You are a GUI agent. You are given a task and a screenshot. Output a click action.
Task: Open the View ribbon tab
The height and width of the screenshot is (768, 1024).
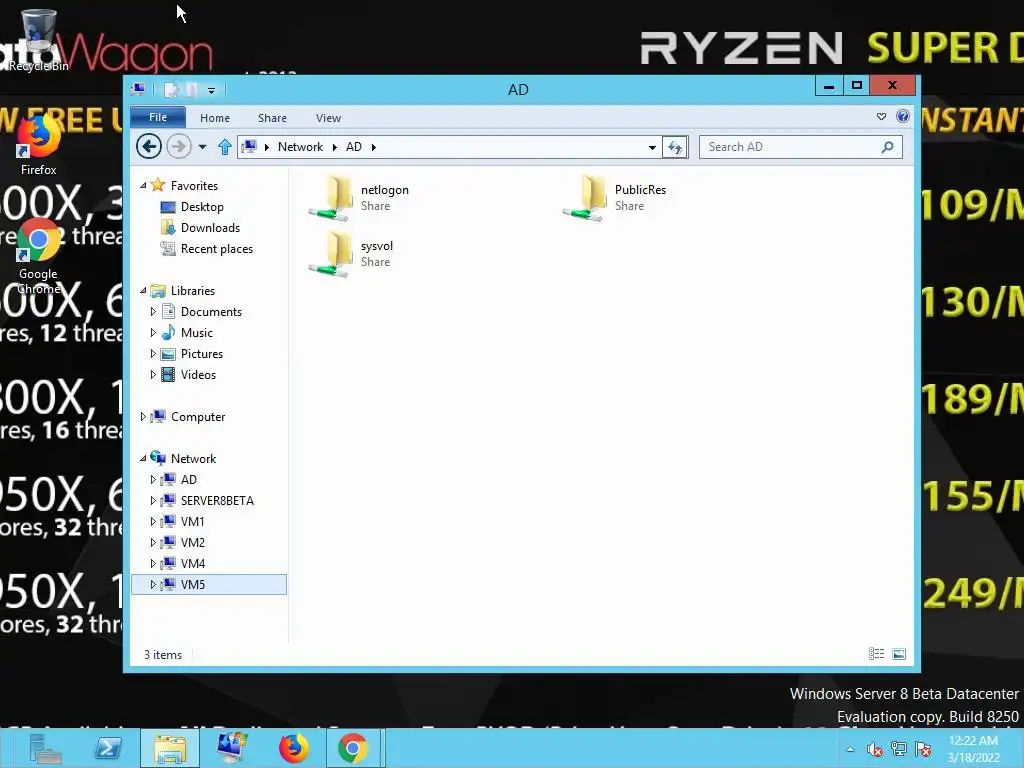(x=328, y=118)
